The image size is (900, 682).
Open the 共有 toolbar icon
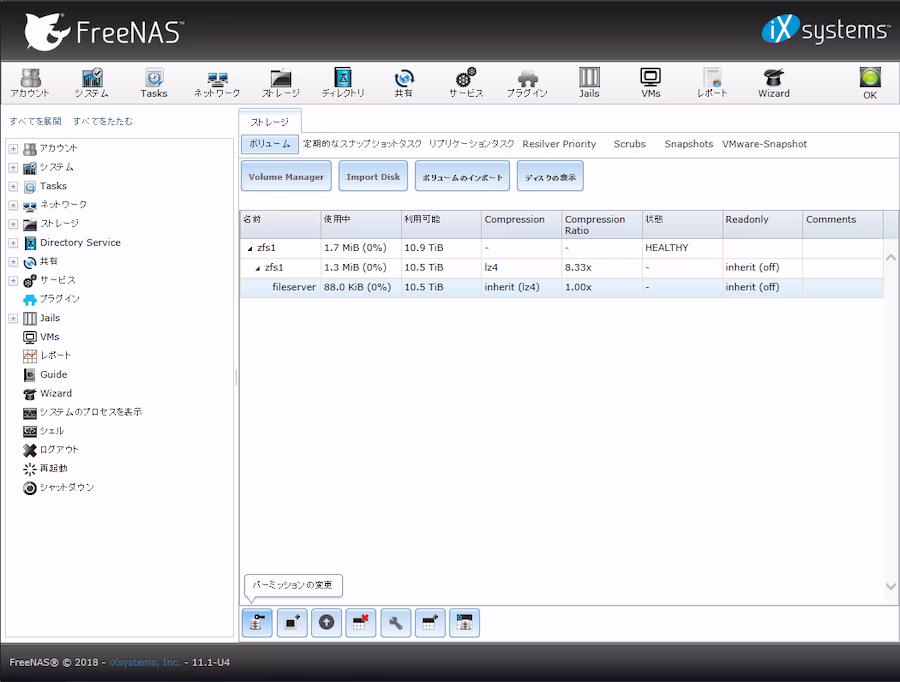(x=404, y=83)
